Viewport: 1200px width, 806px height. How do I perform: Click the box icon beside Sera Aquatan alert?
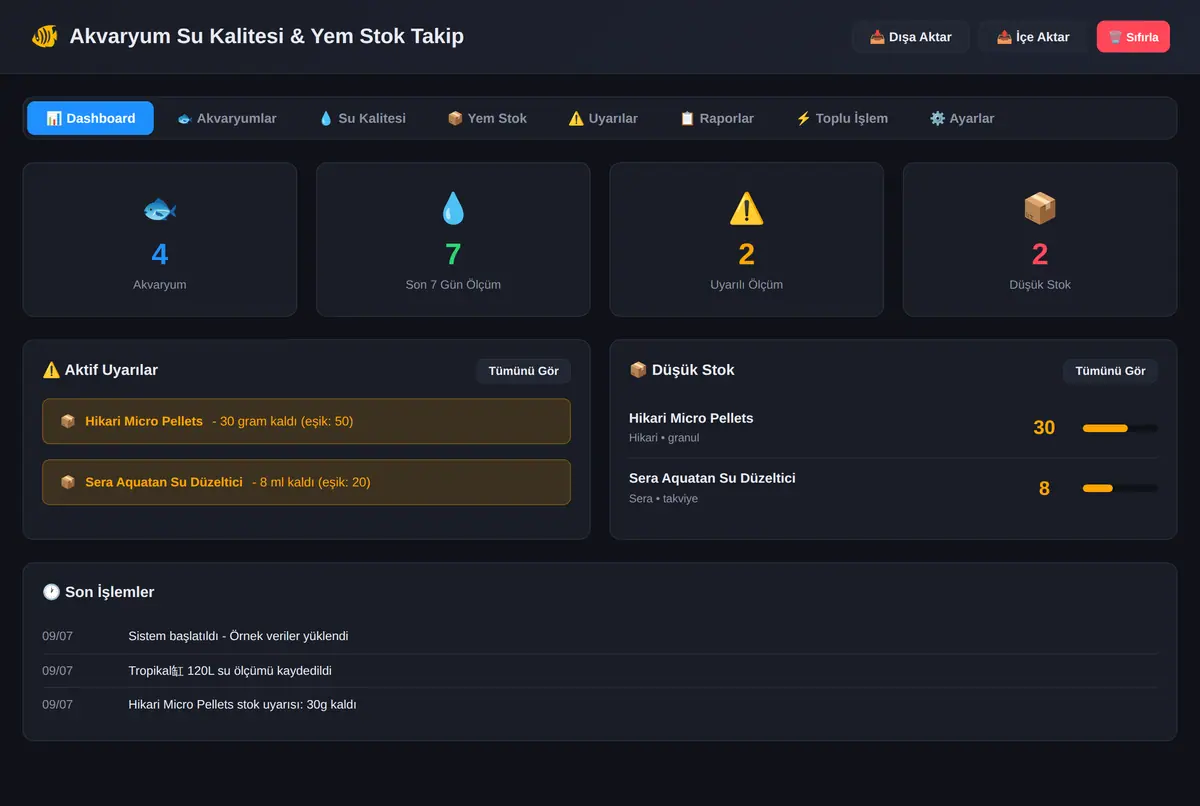click(68, 482)
